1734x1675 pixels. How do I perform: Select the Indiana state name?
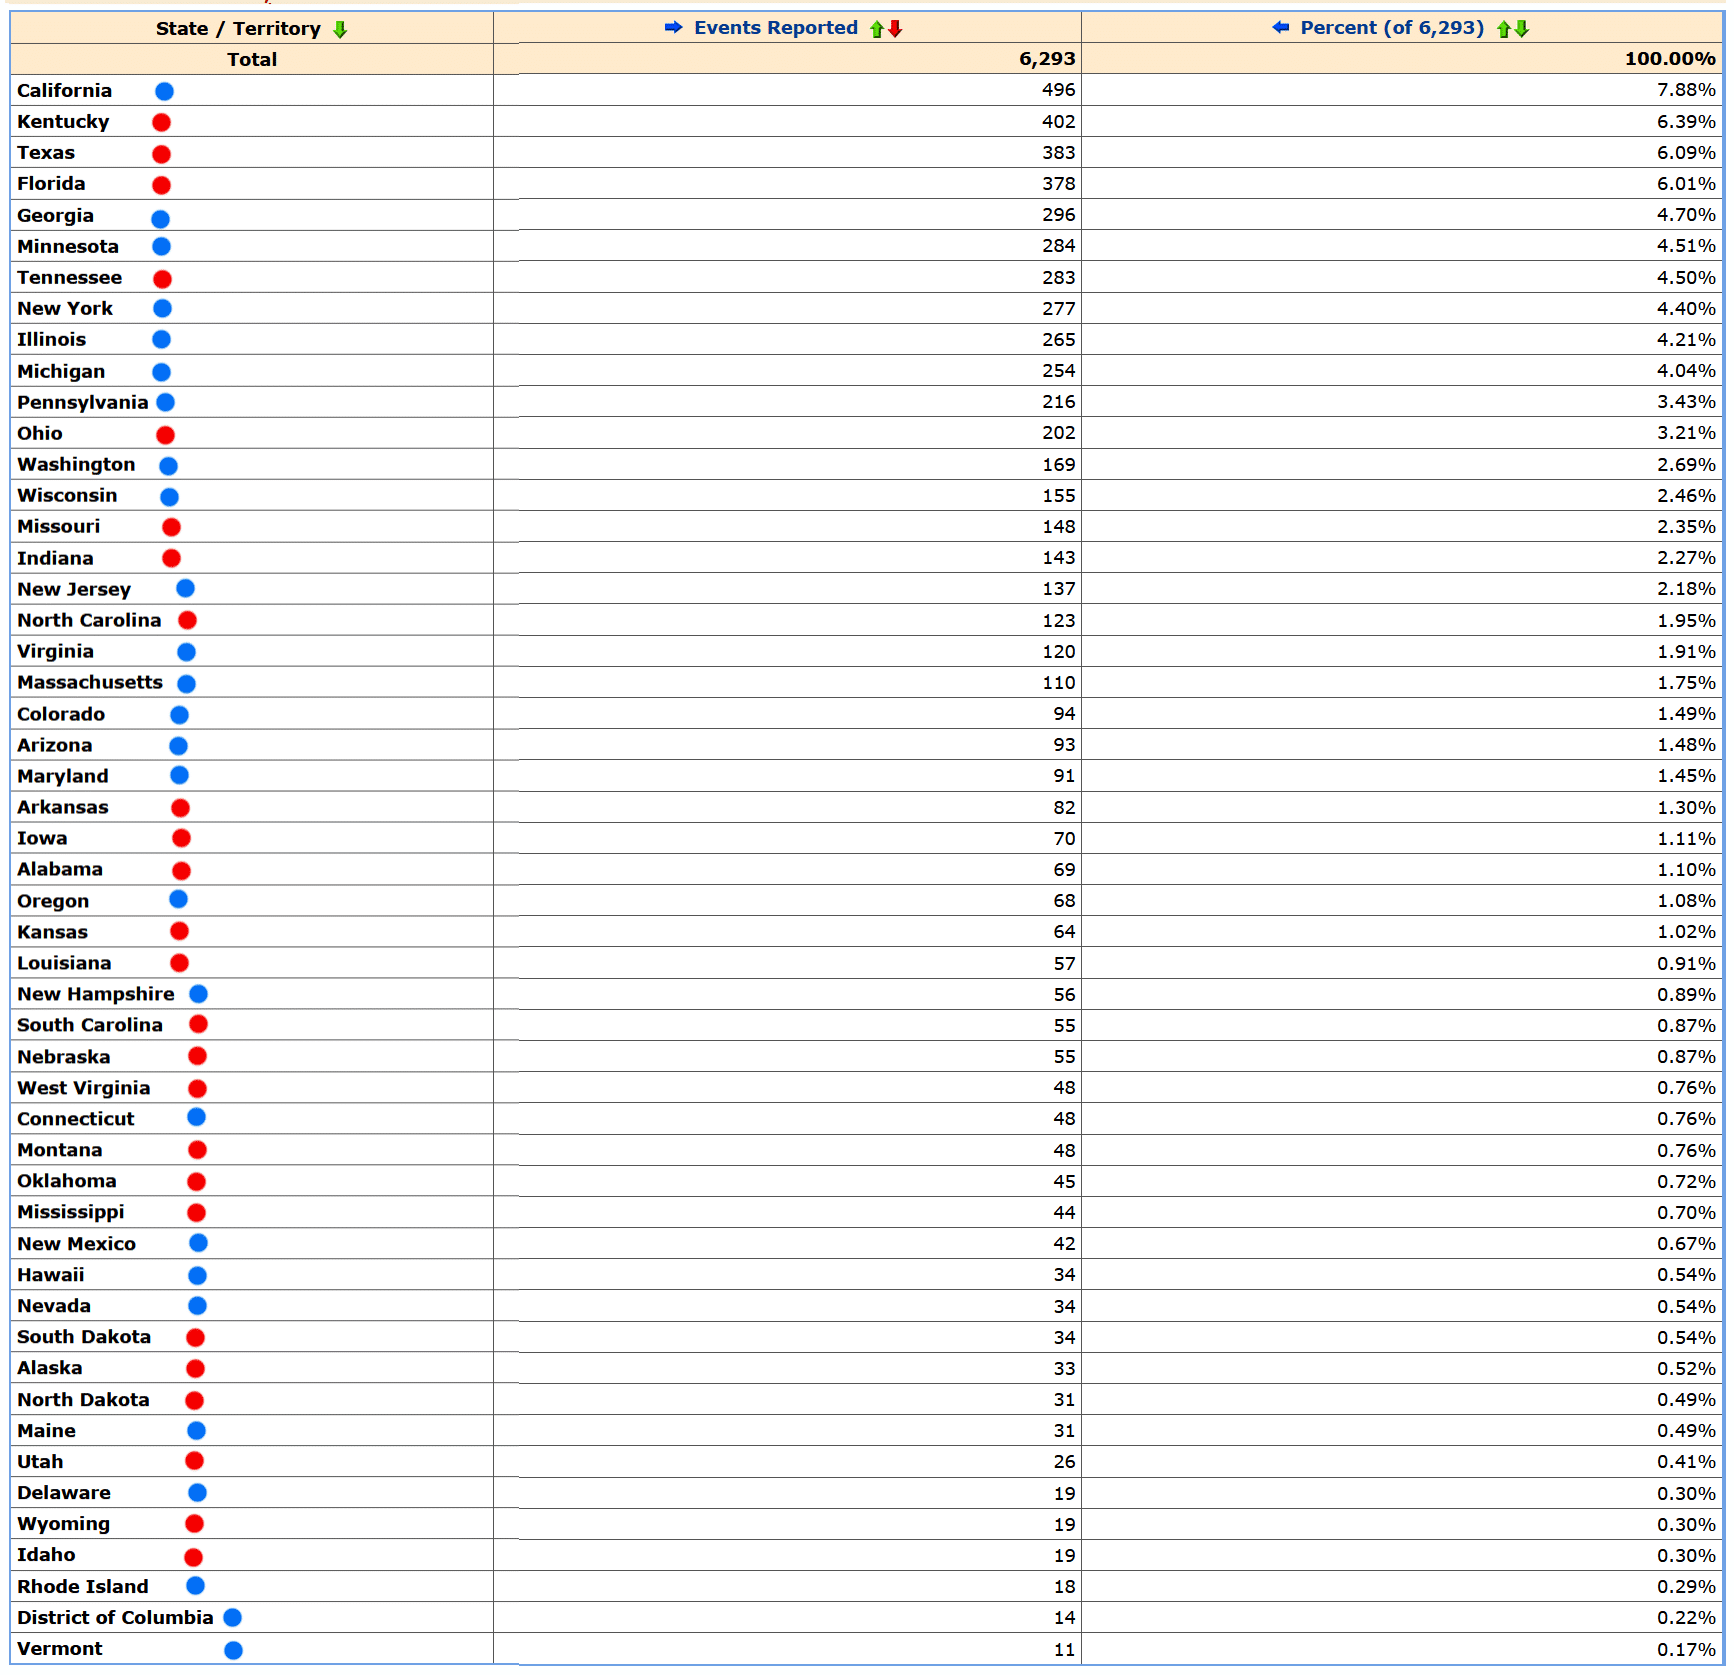click(x=55, y=559)
